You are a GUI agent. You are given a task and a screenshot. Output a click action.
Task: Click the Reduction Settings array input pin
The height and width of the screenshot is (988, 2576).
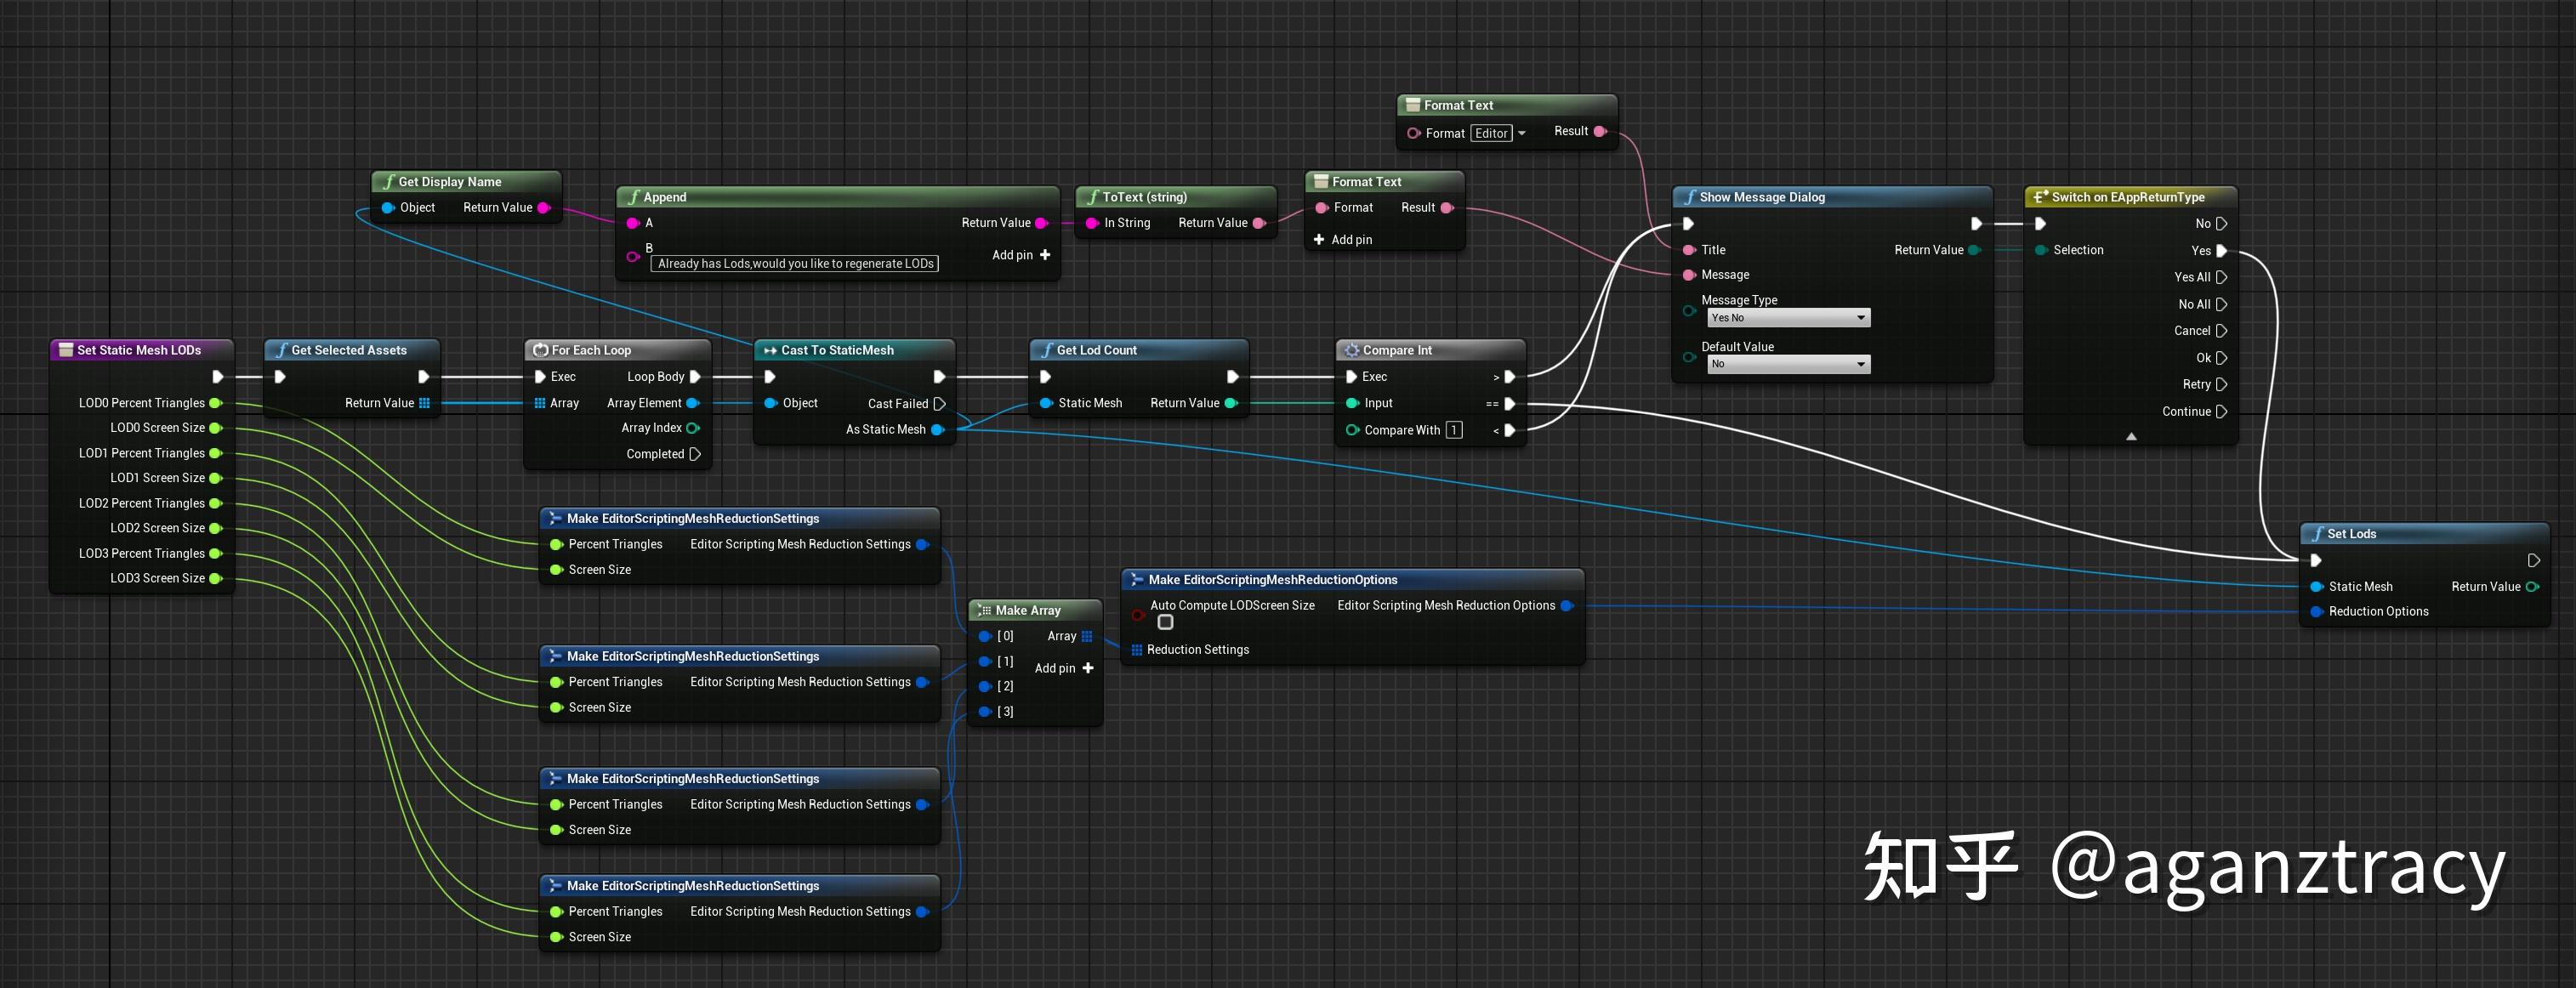tap(1137, 650)
